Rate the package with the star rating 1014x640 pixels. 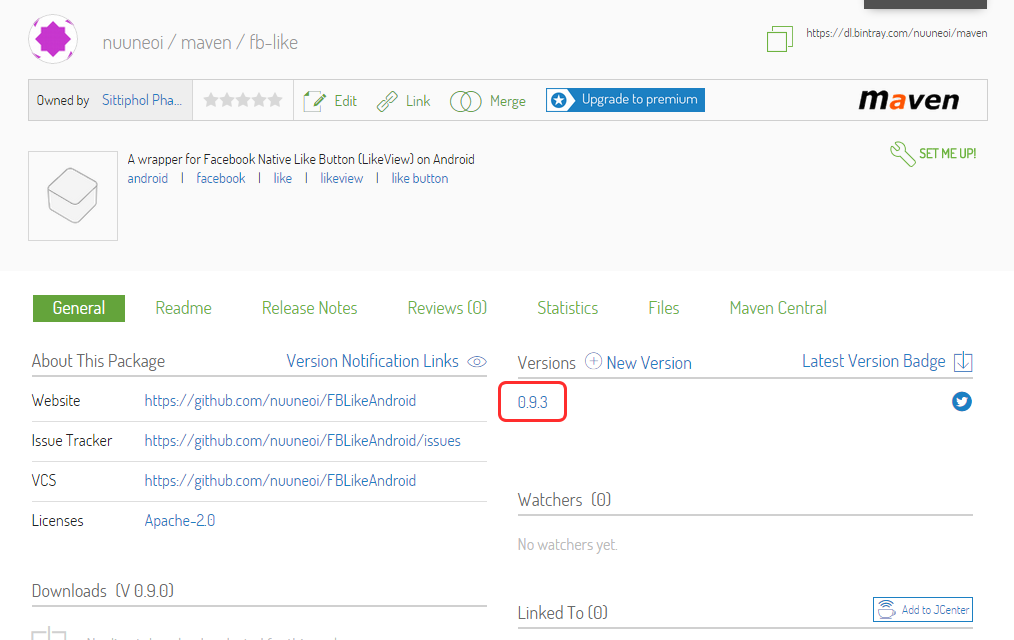click(x=242, y=100)
